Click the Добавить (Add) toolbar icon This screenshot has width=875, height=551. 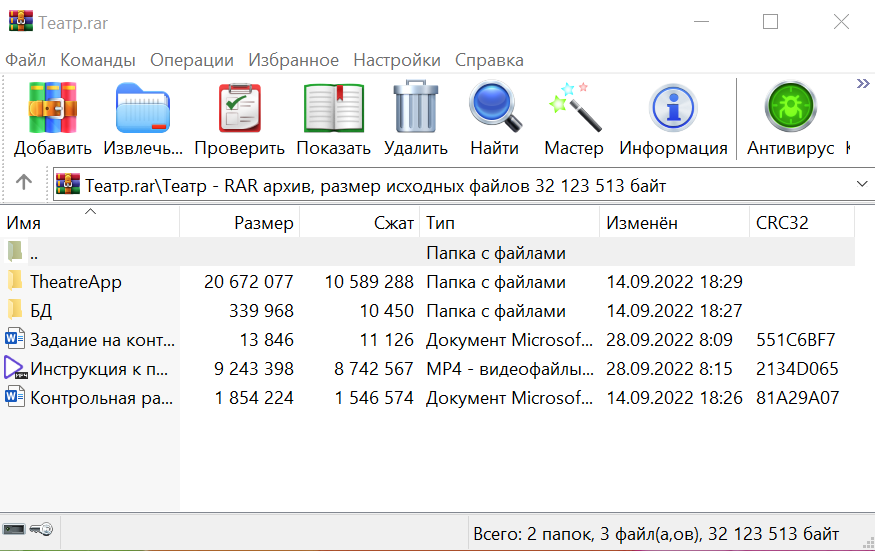[52, 108]
